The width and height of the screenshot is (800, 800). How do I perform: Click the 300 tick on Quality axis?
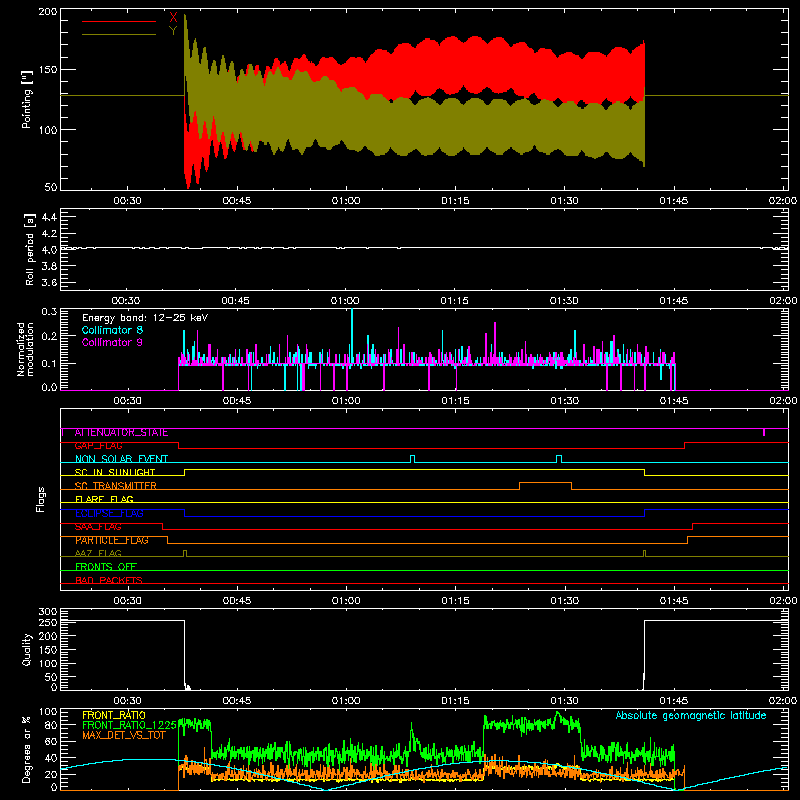[x=48, y=612]
